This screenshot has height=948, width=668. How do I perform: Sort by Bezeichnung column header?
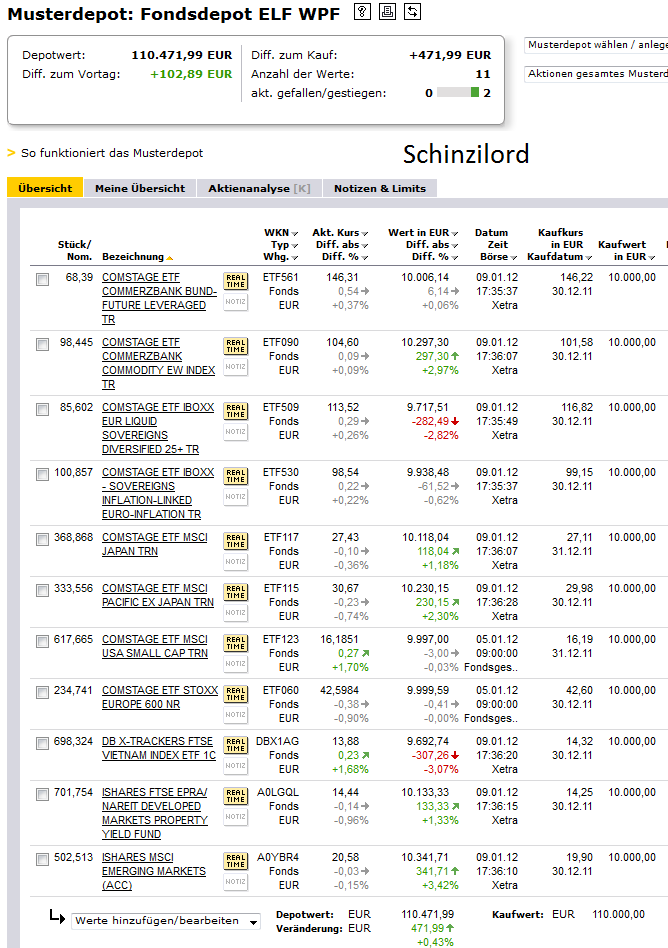(x=137, y=257)
